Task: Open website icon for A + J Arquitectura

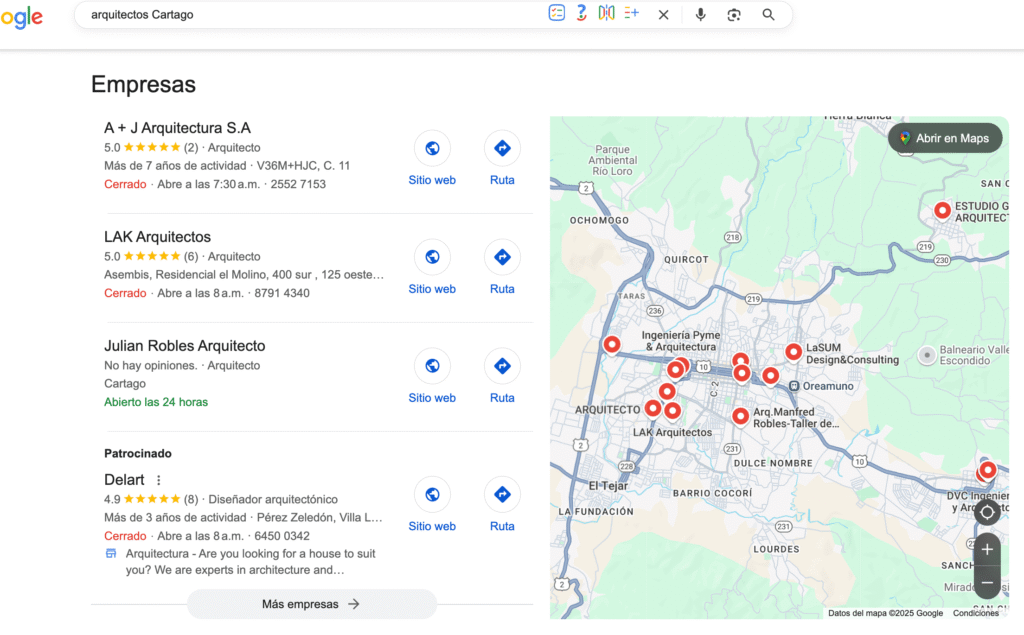Action: point(432,148)
